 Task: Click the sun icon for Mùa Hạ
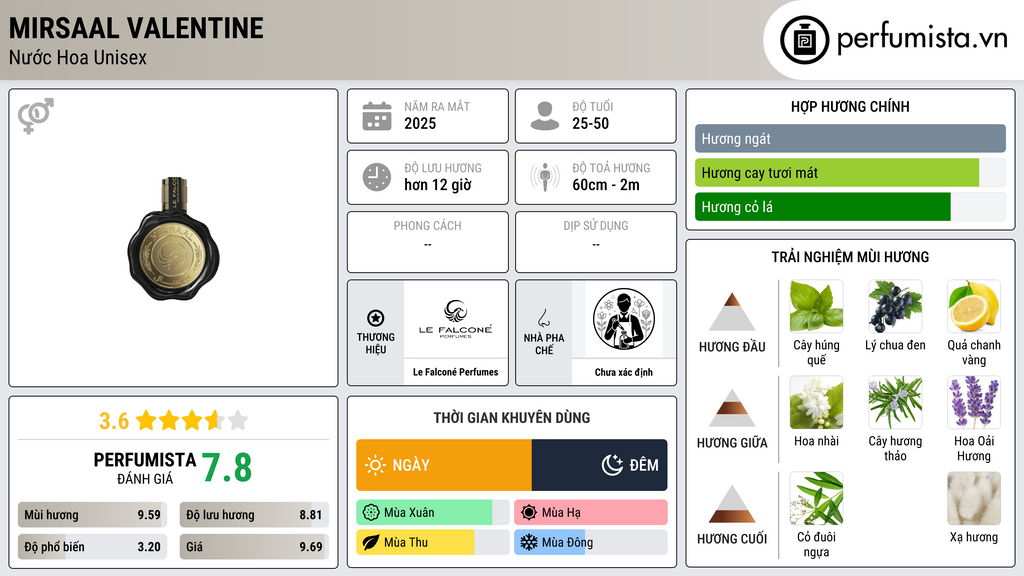[x=529, y=513]
